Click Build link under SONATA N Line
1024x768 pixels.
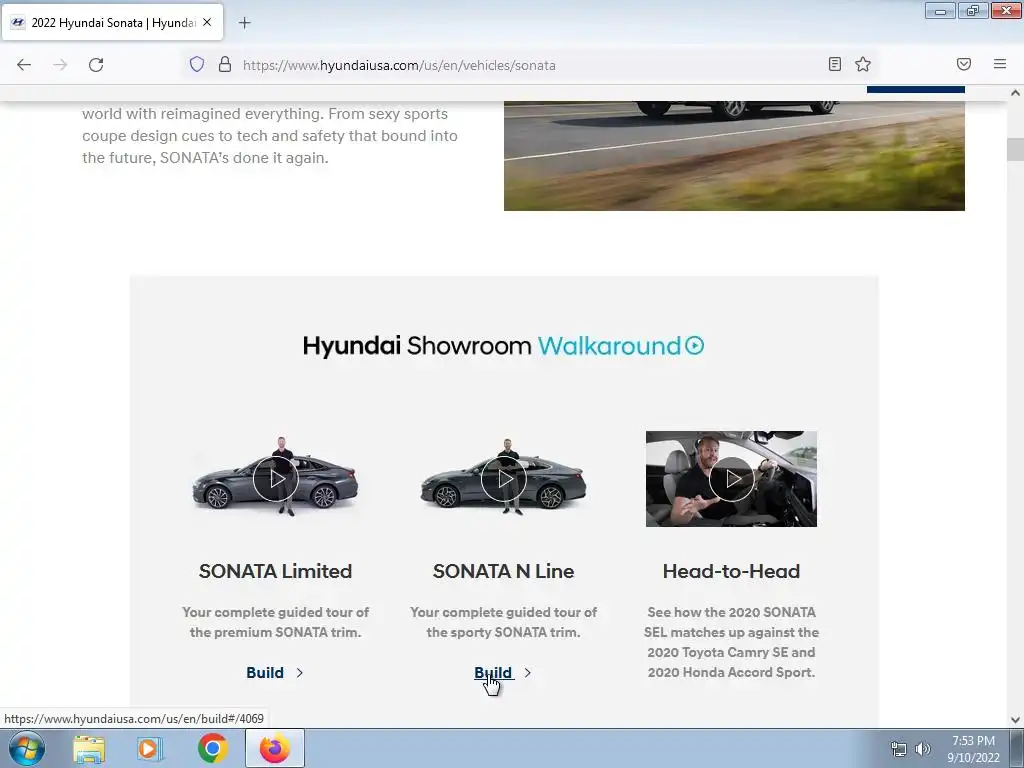click(x=493, y=673)
